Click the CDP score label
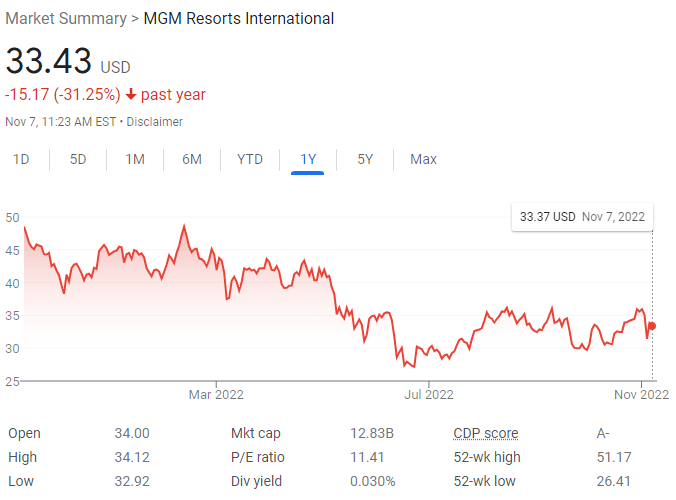The width and height of the screenshot is (676, 500). tap(486, 433)
